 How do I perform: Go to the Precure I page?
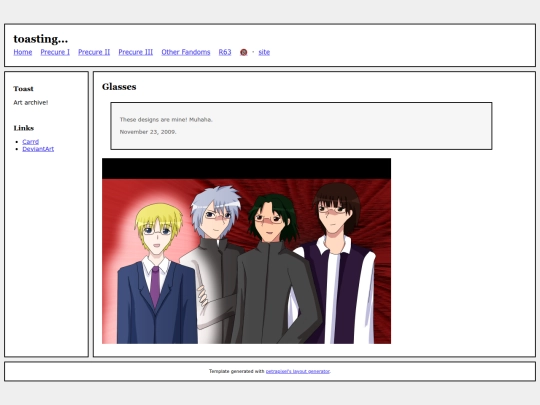[55, 52]
